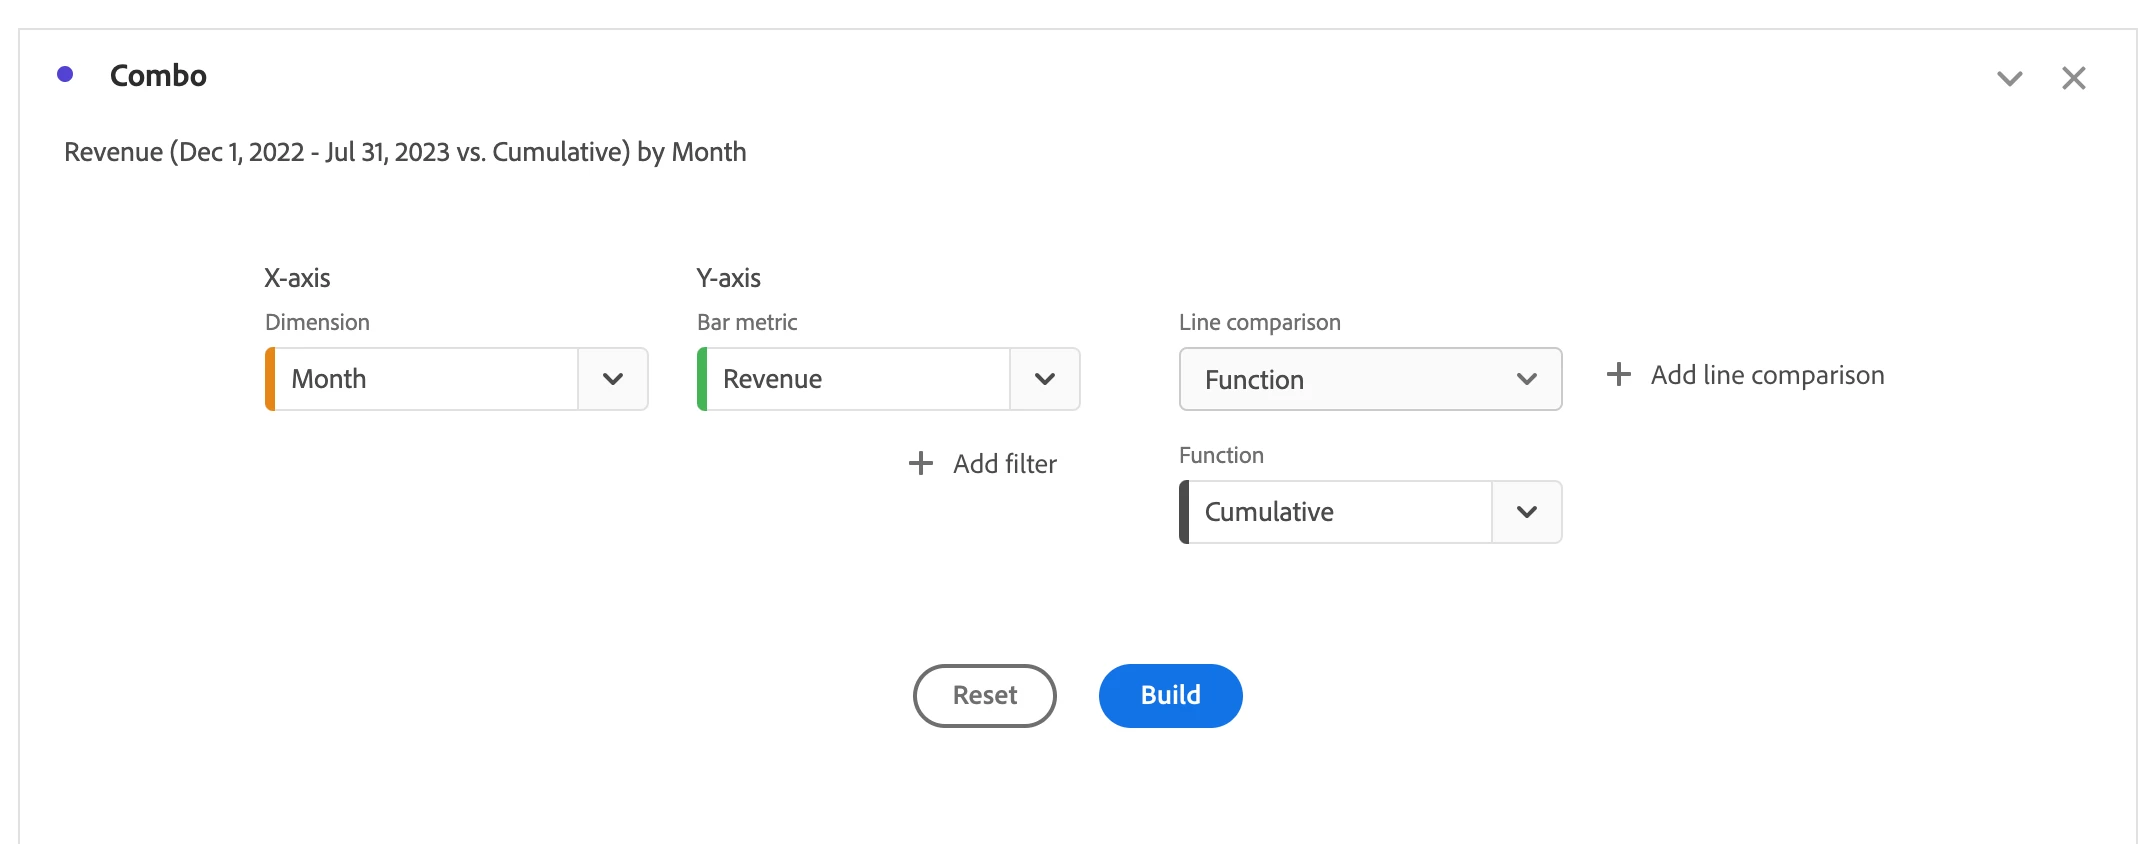
Task: Click the Cumulative field text
Action: click(1269, 512)
